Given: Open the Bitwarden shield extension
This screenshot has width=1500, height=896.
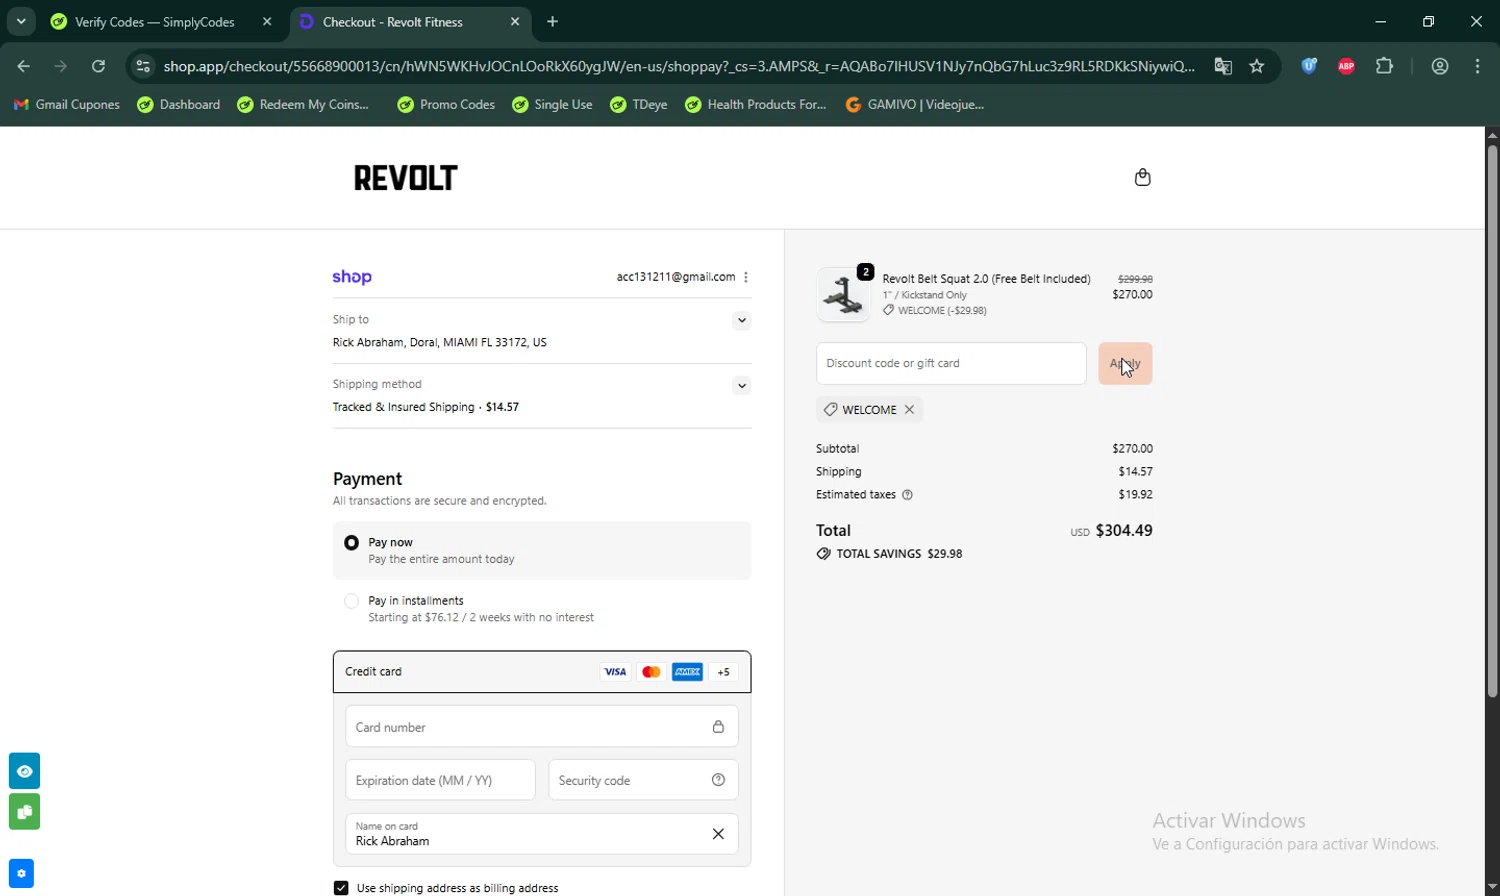Looking at the screenshot, I should point(1309,66).
